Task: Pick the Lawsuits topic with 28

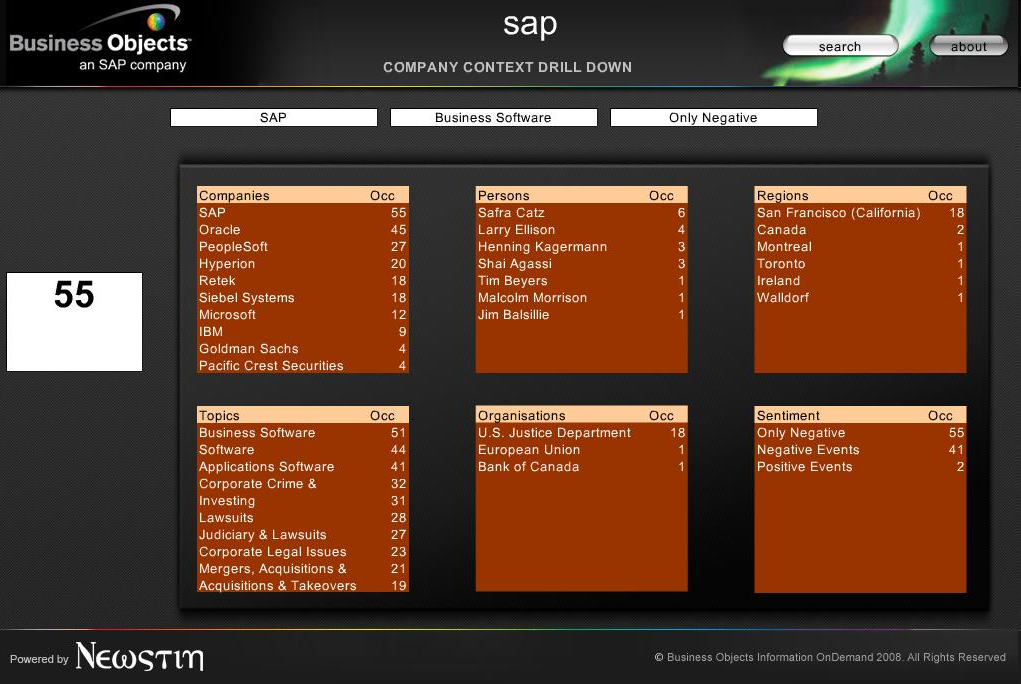Action: 303,517
